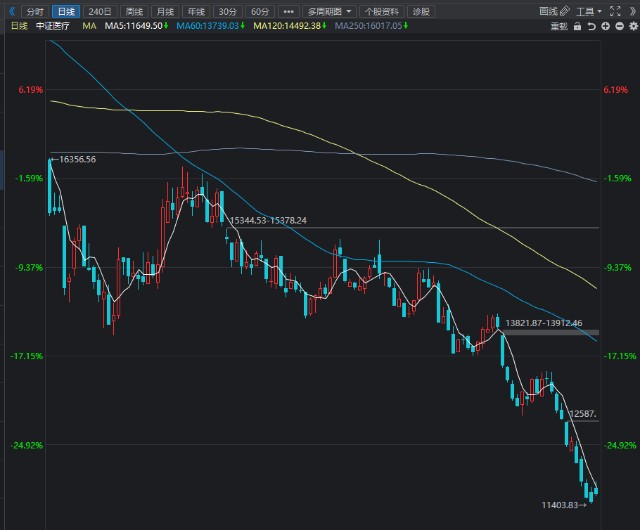Viewport: 640px width, 530px height.
Task: Zoom in with the plus icon
Action: click(x=605, y=27)
